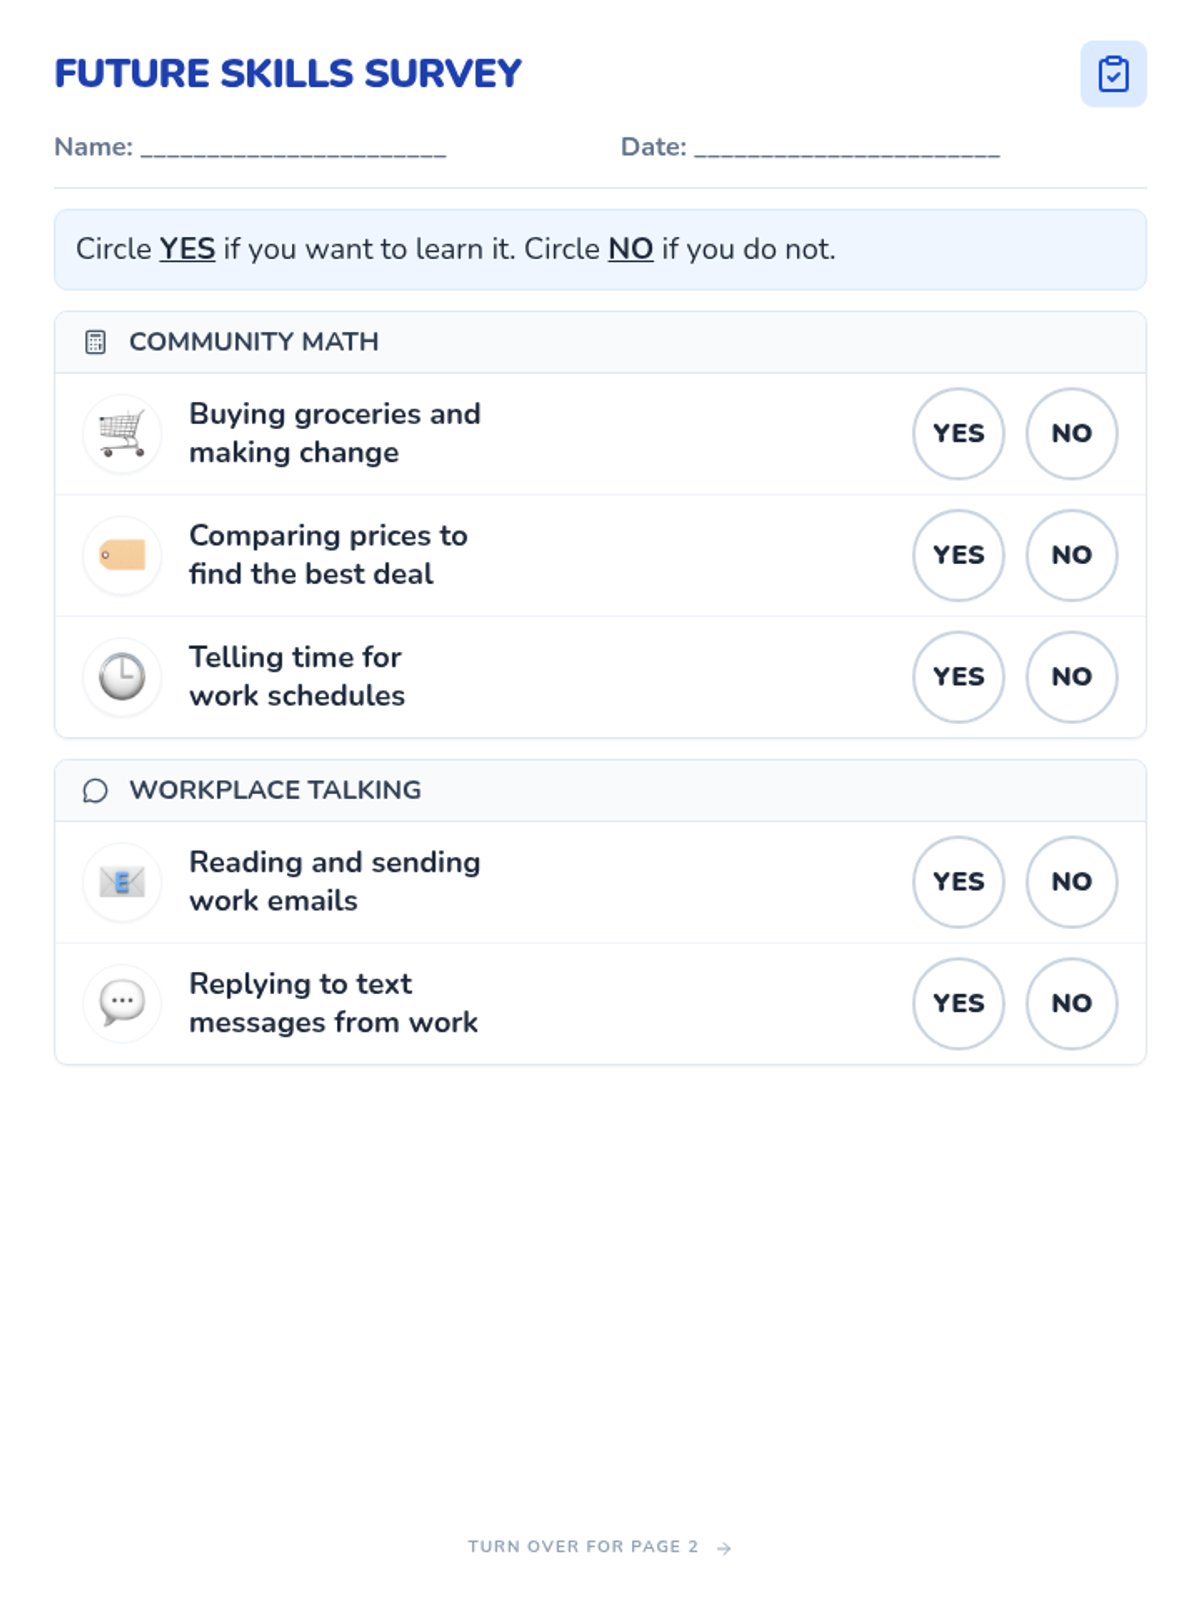
Task: Click the Name blank line field
Action: coord(293,148)
